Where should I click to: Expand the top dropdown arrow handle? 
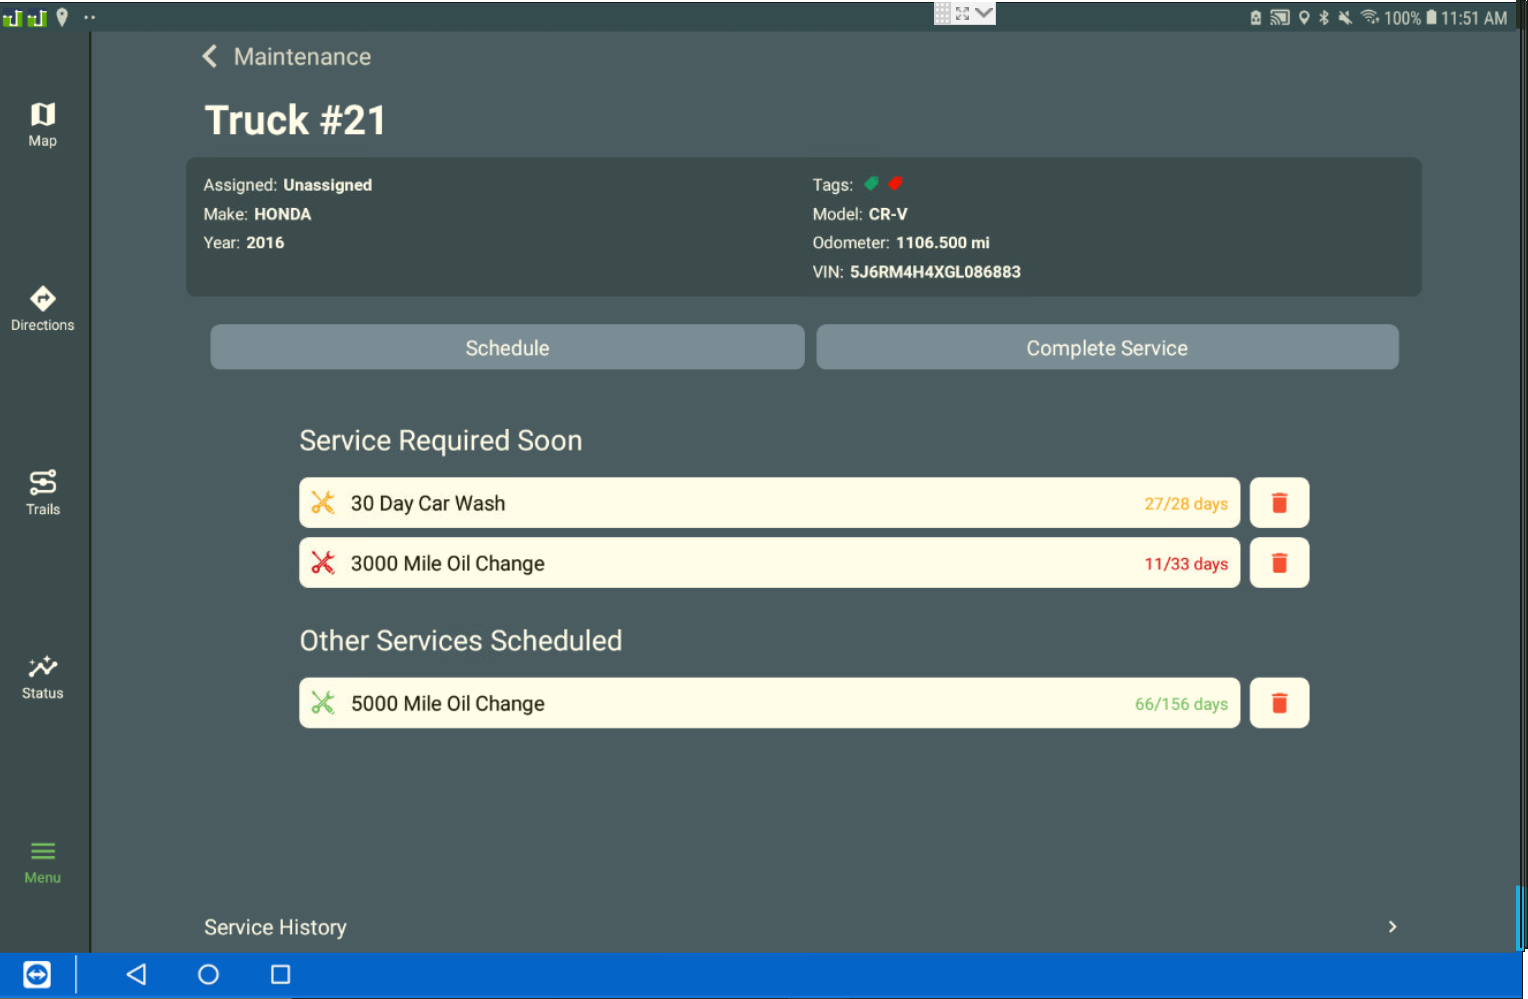(984, 13)
